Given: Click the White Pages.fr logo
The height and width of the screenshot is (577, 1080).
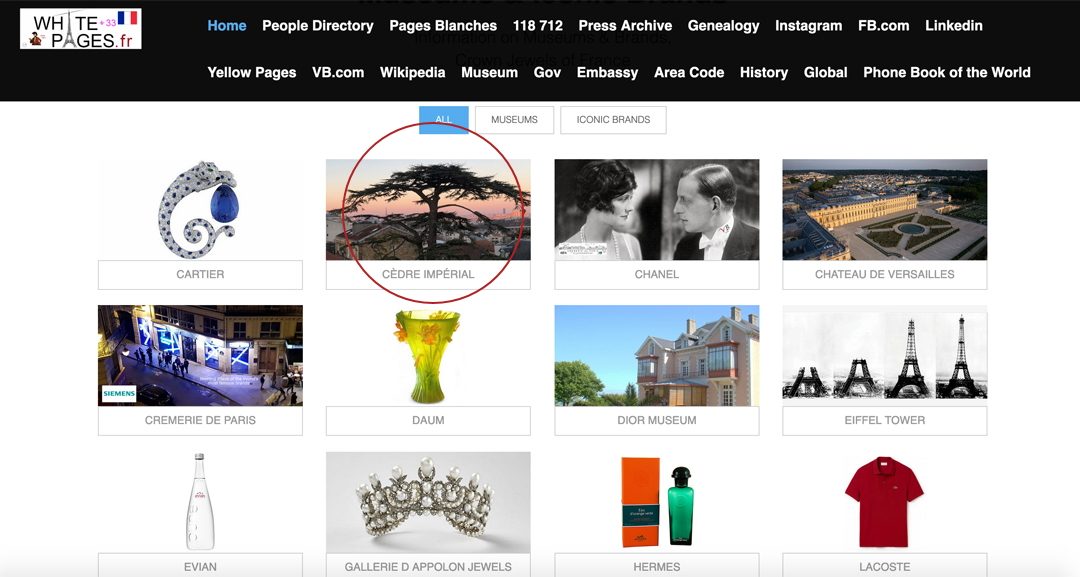Looking at the screenshot, I should point(81,29).
